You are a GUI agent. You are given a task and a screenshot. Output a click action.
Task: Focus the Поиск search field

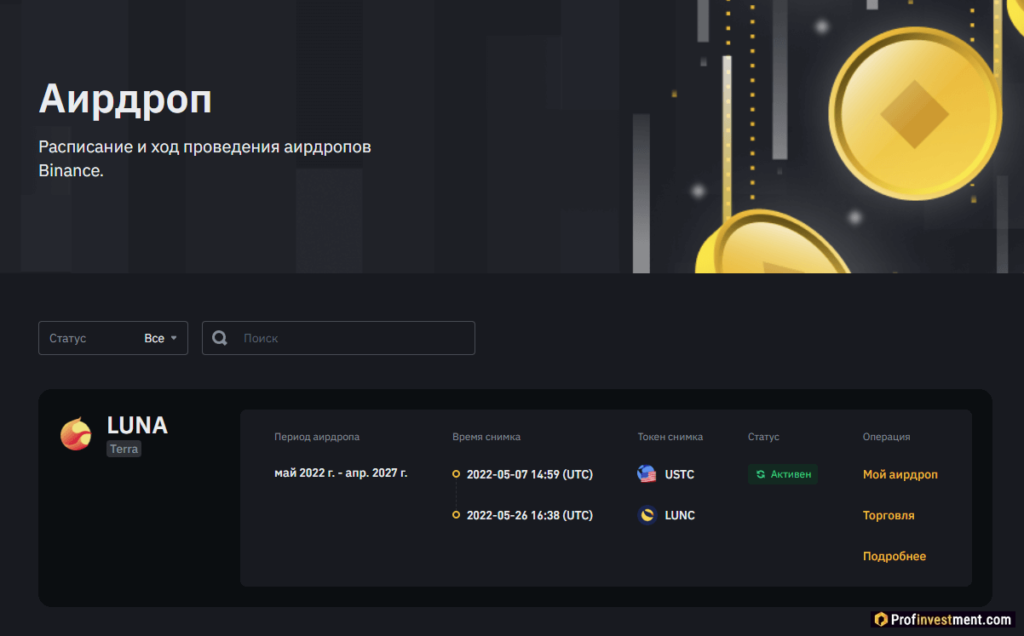coord(350,338)
